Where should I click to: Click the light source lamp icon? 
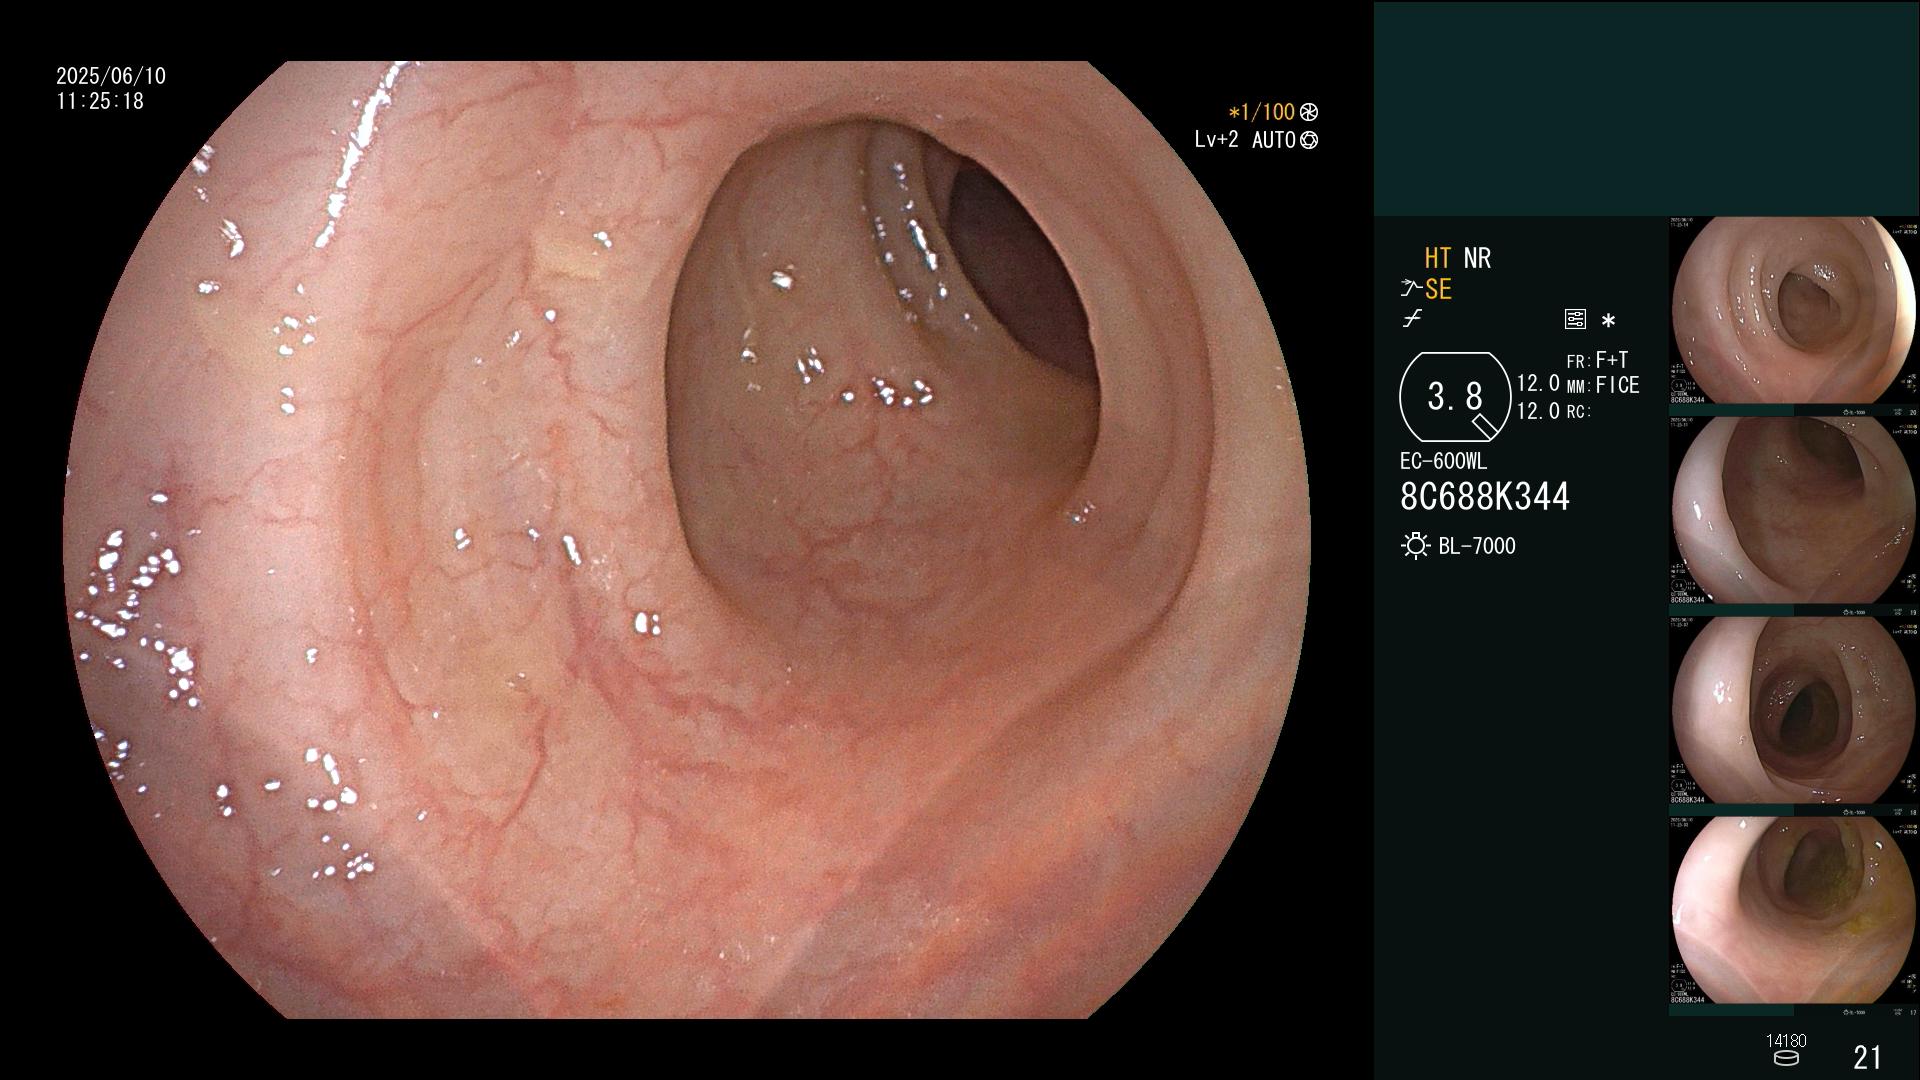tap(1415, 546)
